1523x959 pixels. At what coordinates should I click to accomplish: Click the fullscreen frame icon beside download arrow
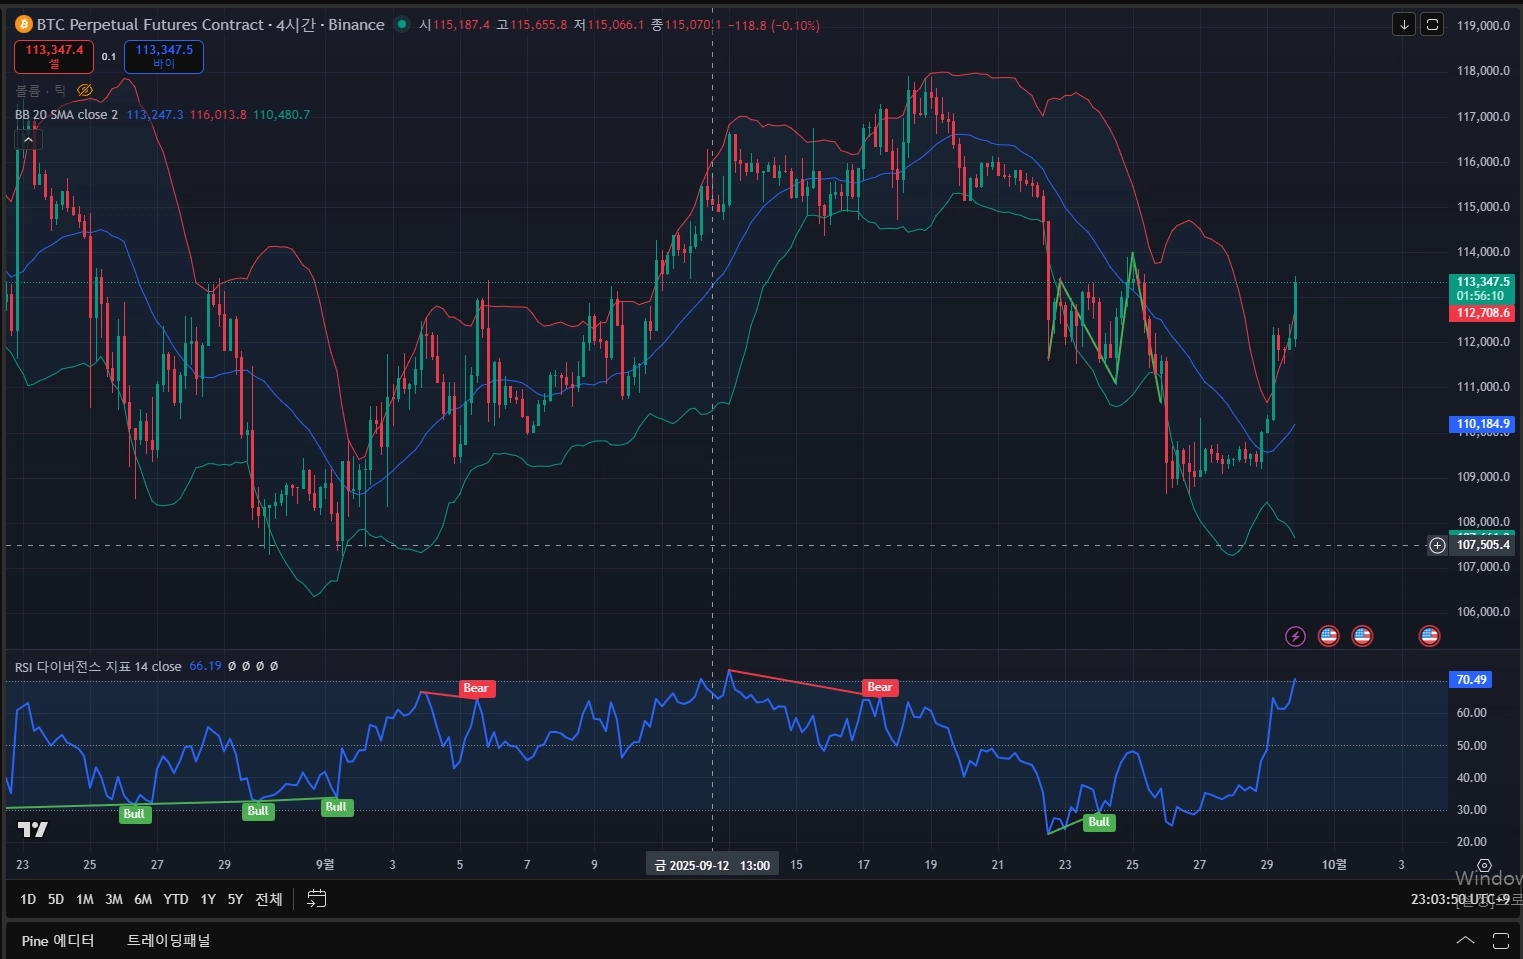1432,25
